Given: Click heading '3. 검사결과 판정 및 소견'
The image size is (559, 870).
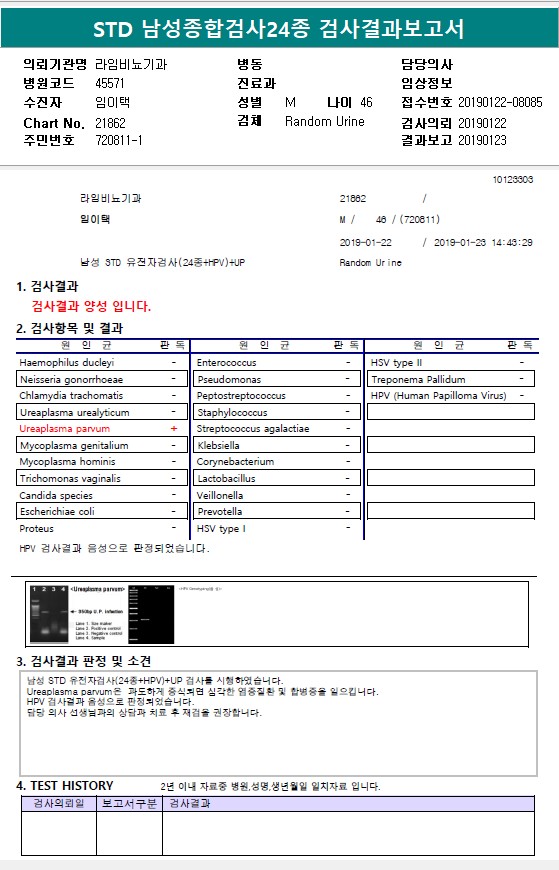Looking at the screenshot, I should click(83, 661).
